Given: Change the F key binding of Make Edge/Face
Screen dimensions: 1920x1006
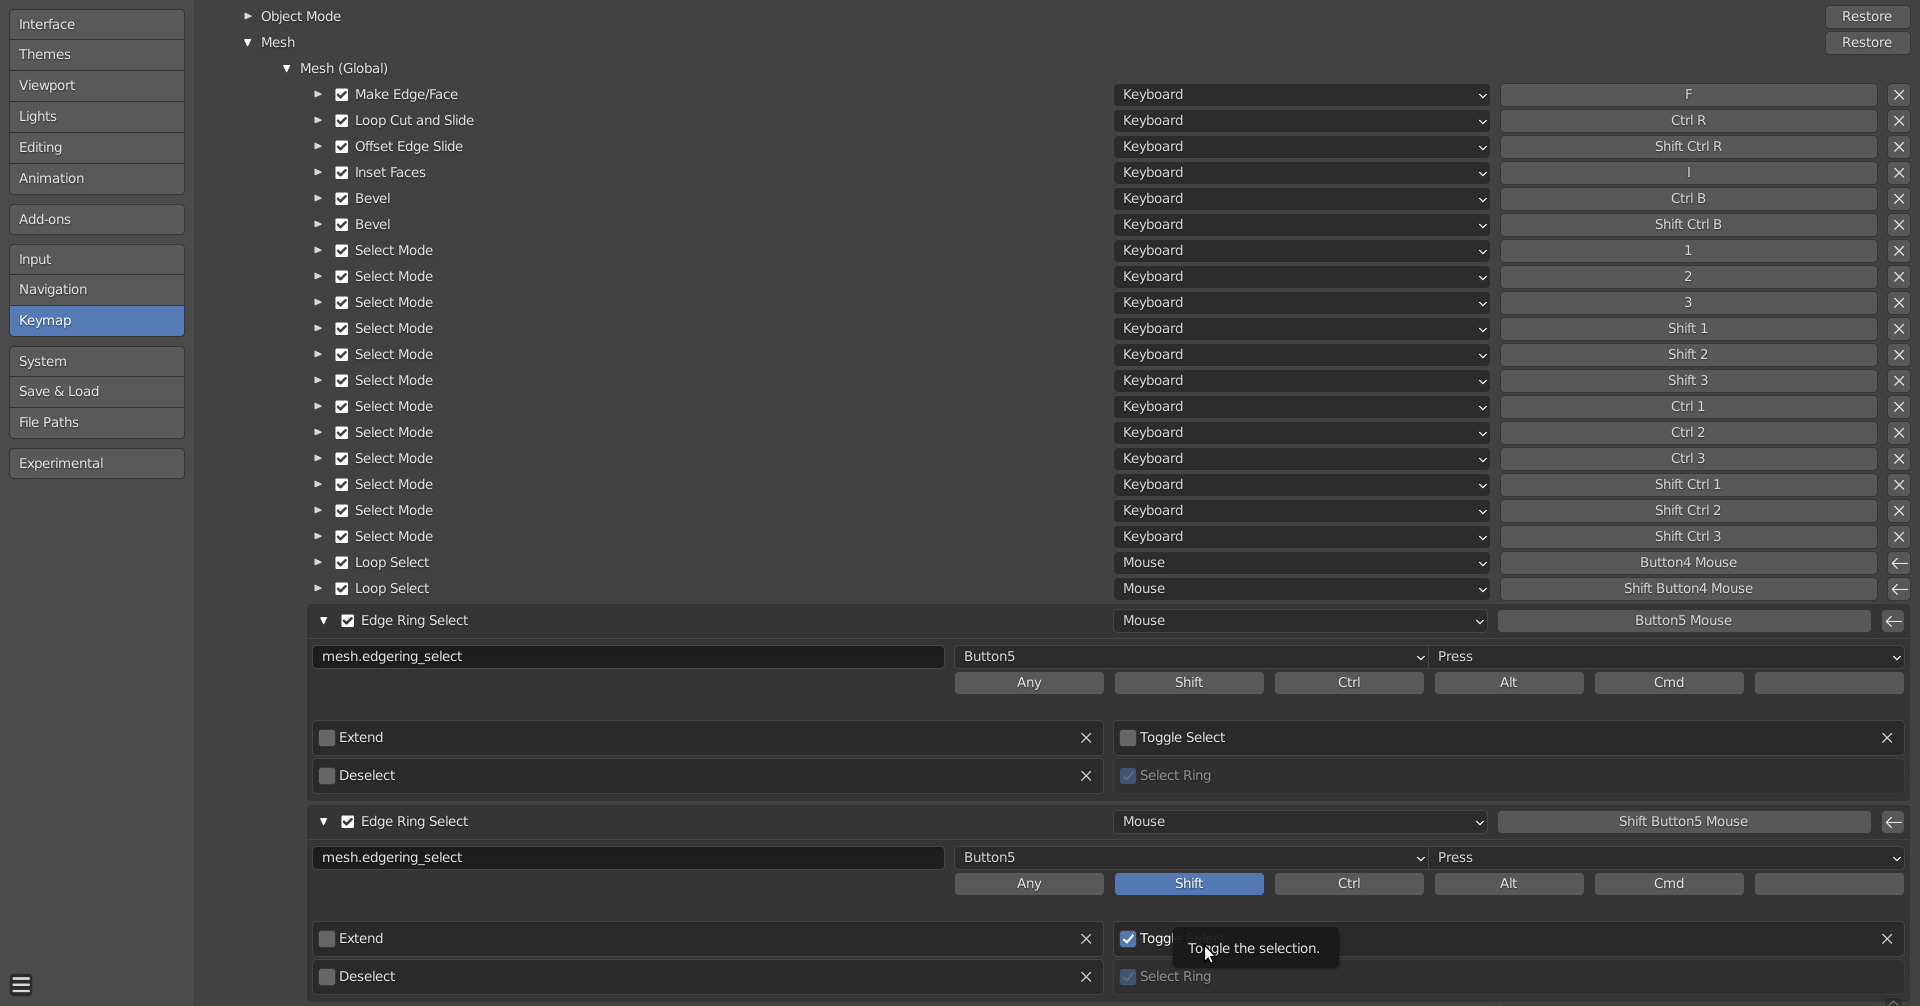Looking at the screenshot, I should (1688, 95).
